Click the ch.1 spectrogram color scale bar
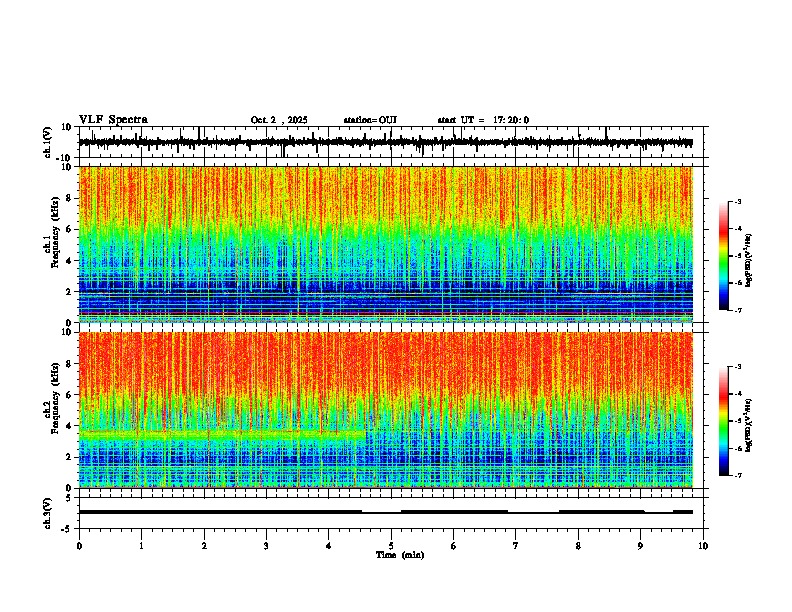Screen dimensions: 792x612 pyautogui.click(x=724, y=256)
